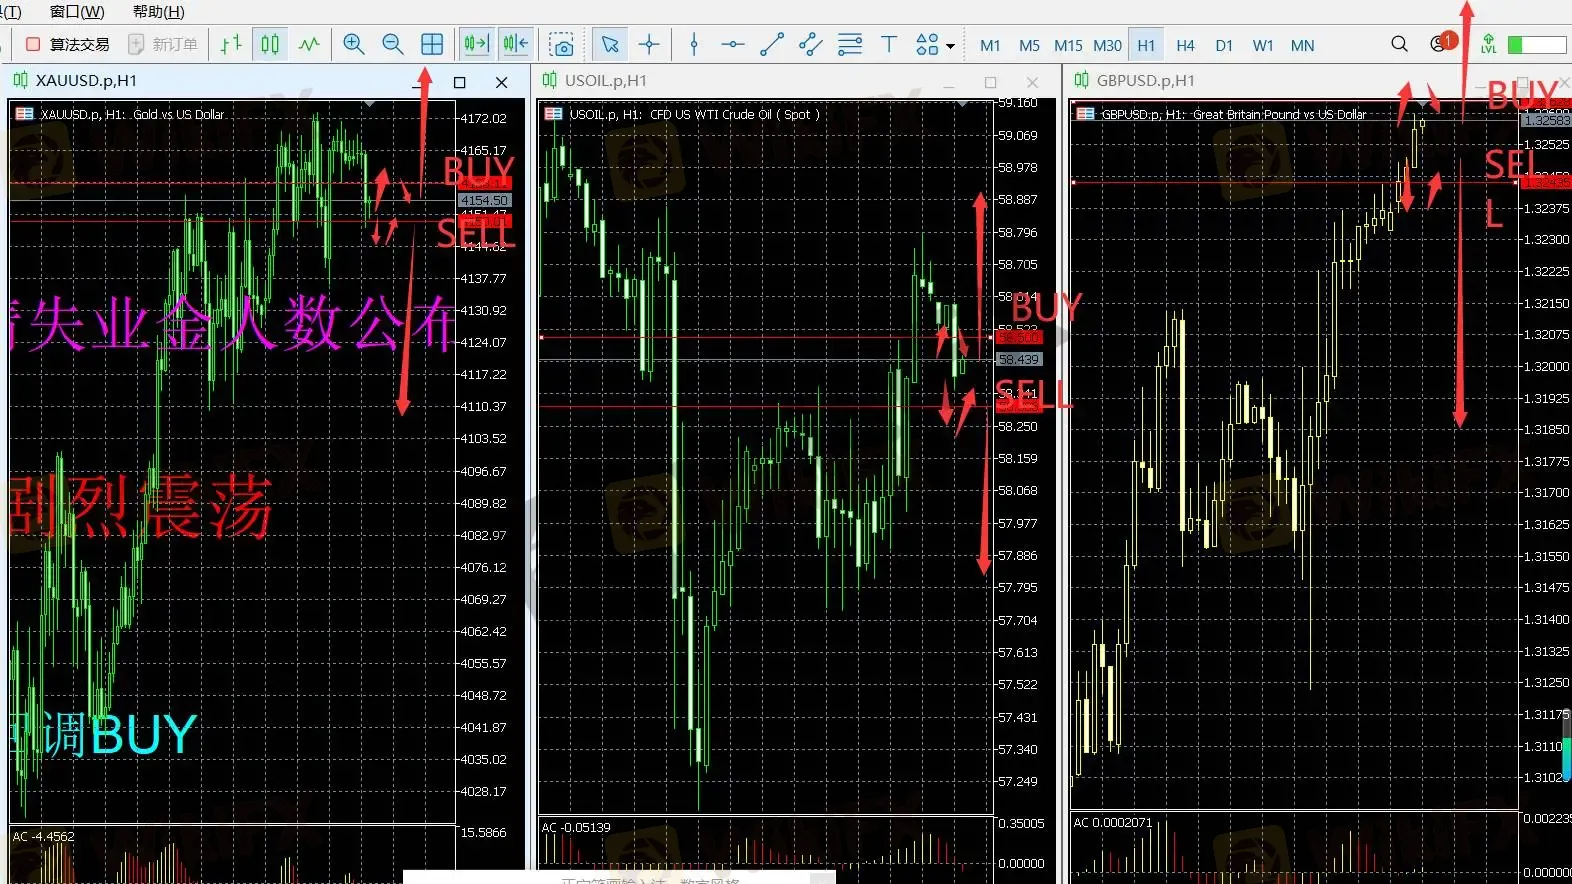
Task: Click current price label 58.439 on USOIL
Action: pyautogui.click(x=1019, y=359)
